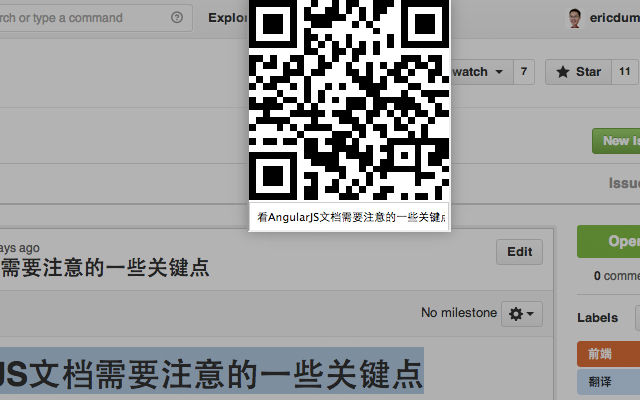
Task: Click the green Open status badge
Action: point(609,241)
